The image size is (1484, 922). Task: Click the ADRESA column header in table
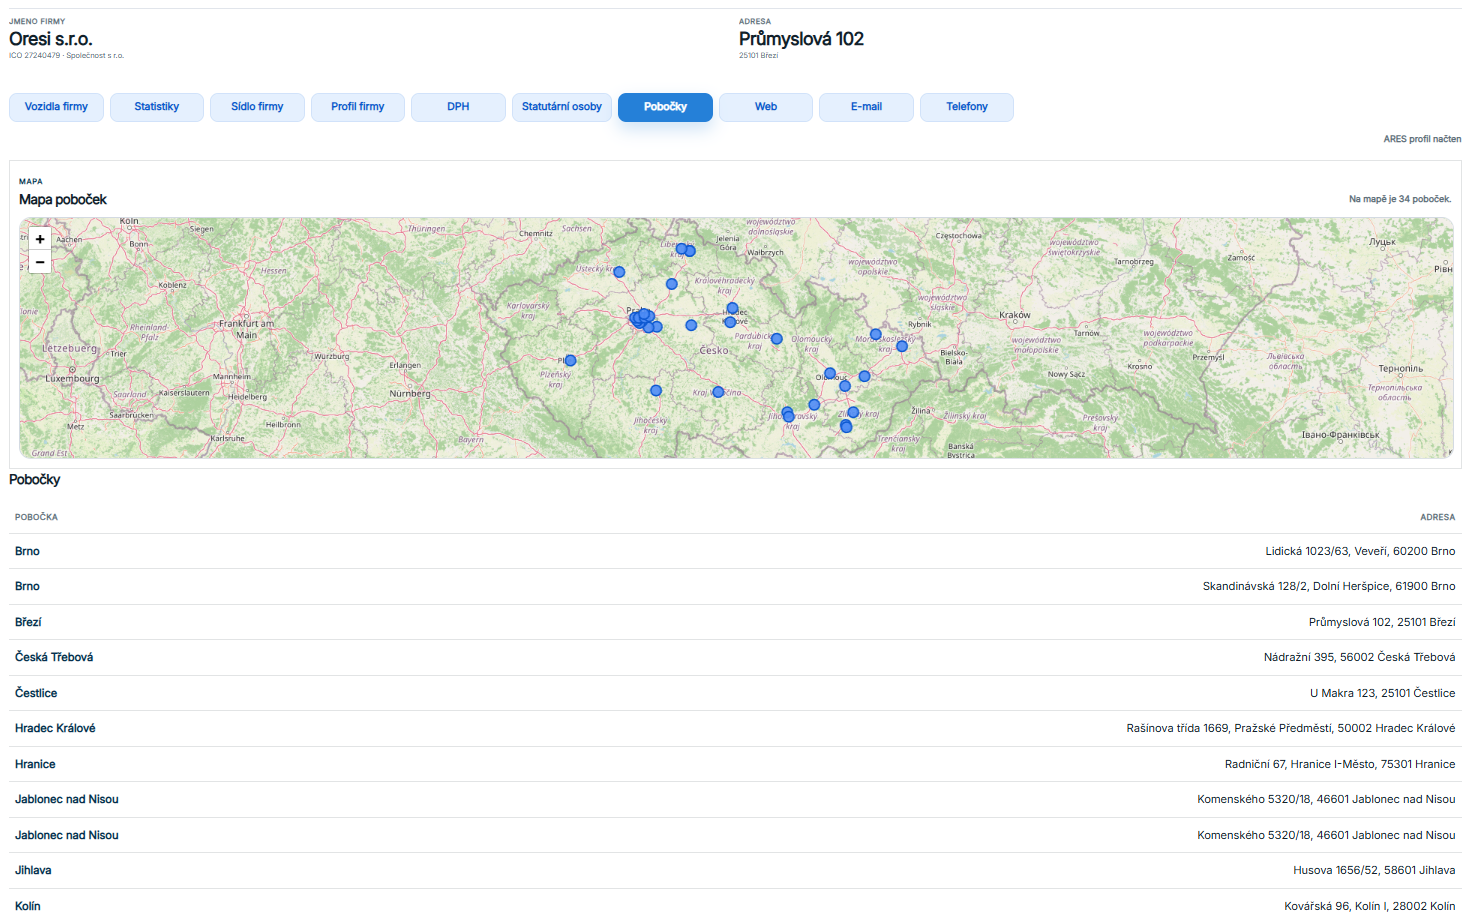(x=1438, y=517)
